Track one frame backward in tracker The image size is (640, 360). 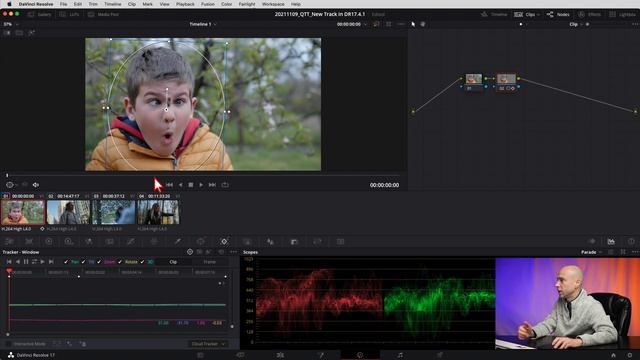click(18, 262)
